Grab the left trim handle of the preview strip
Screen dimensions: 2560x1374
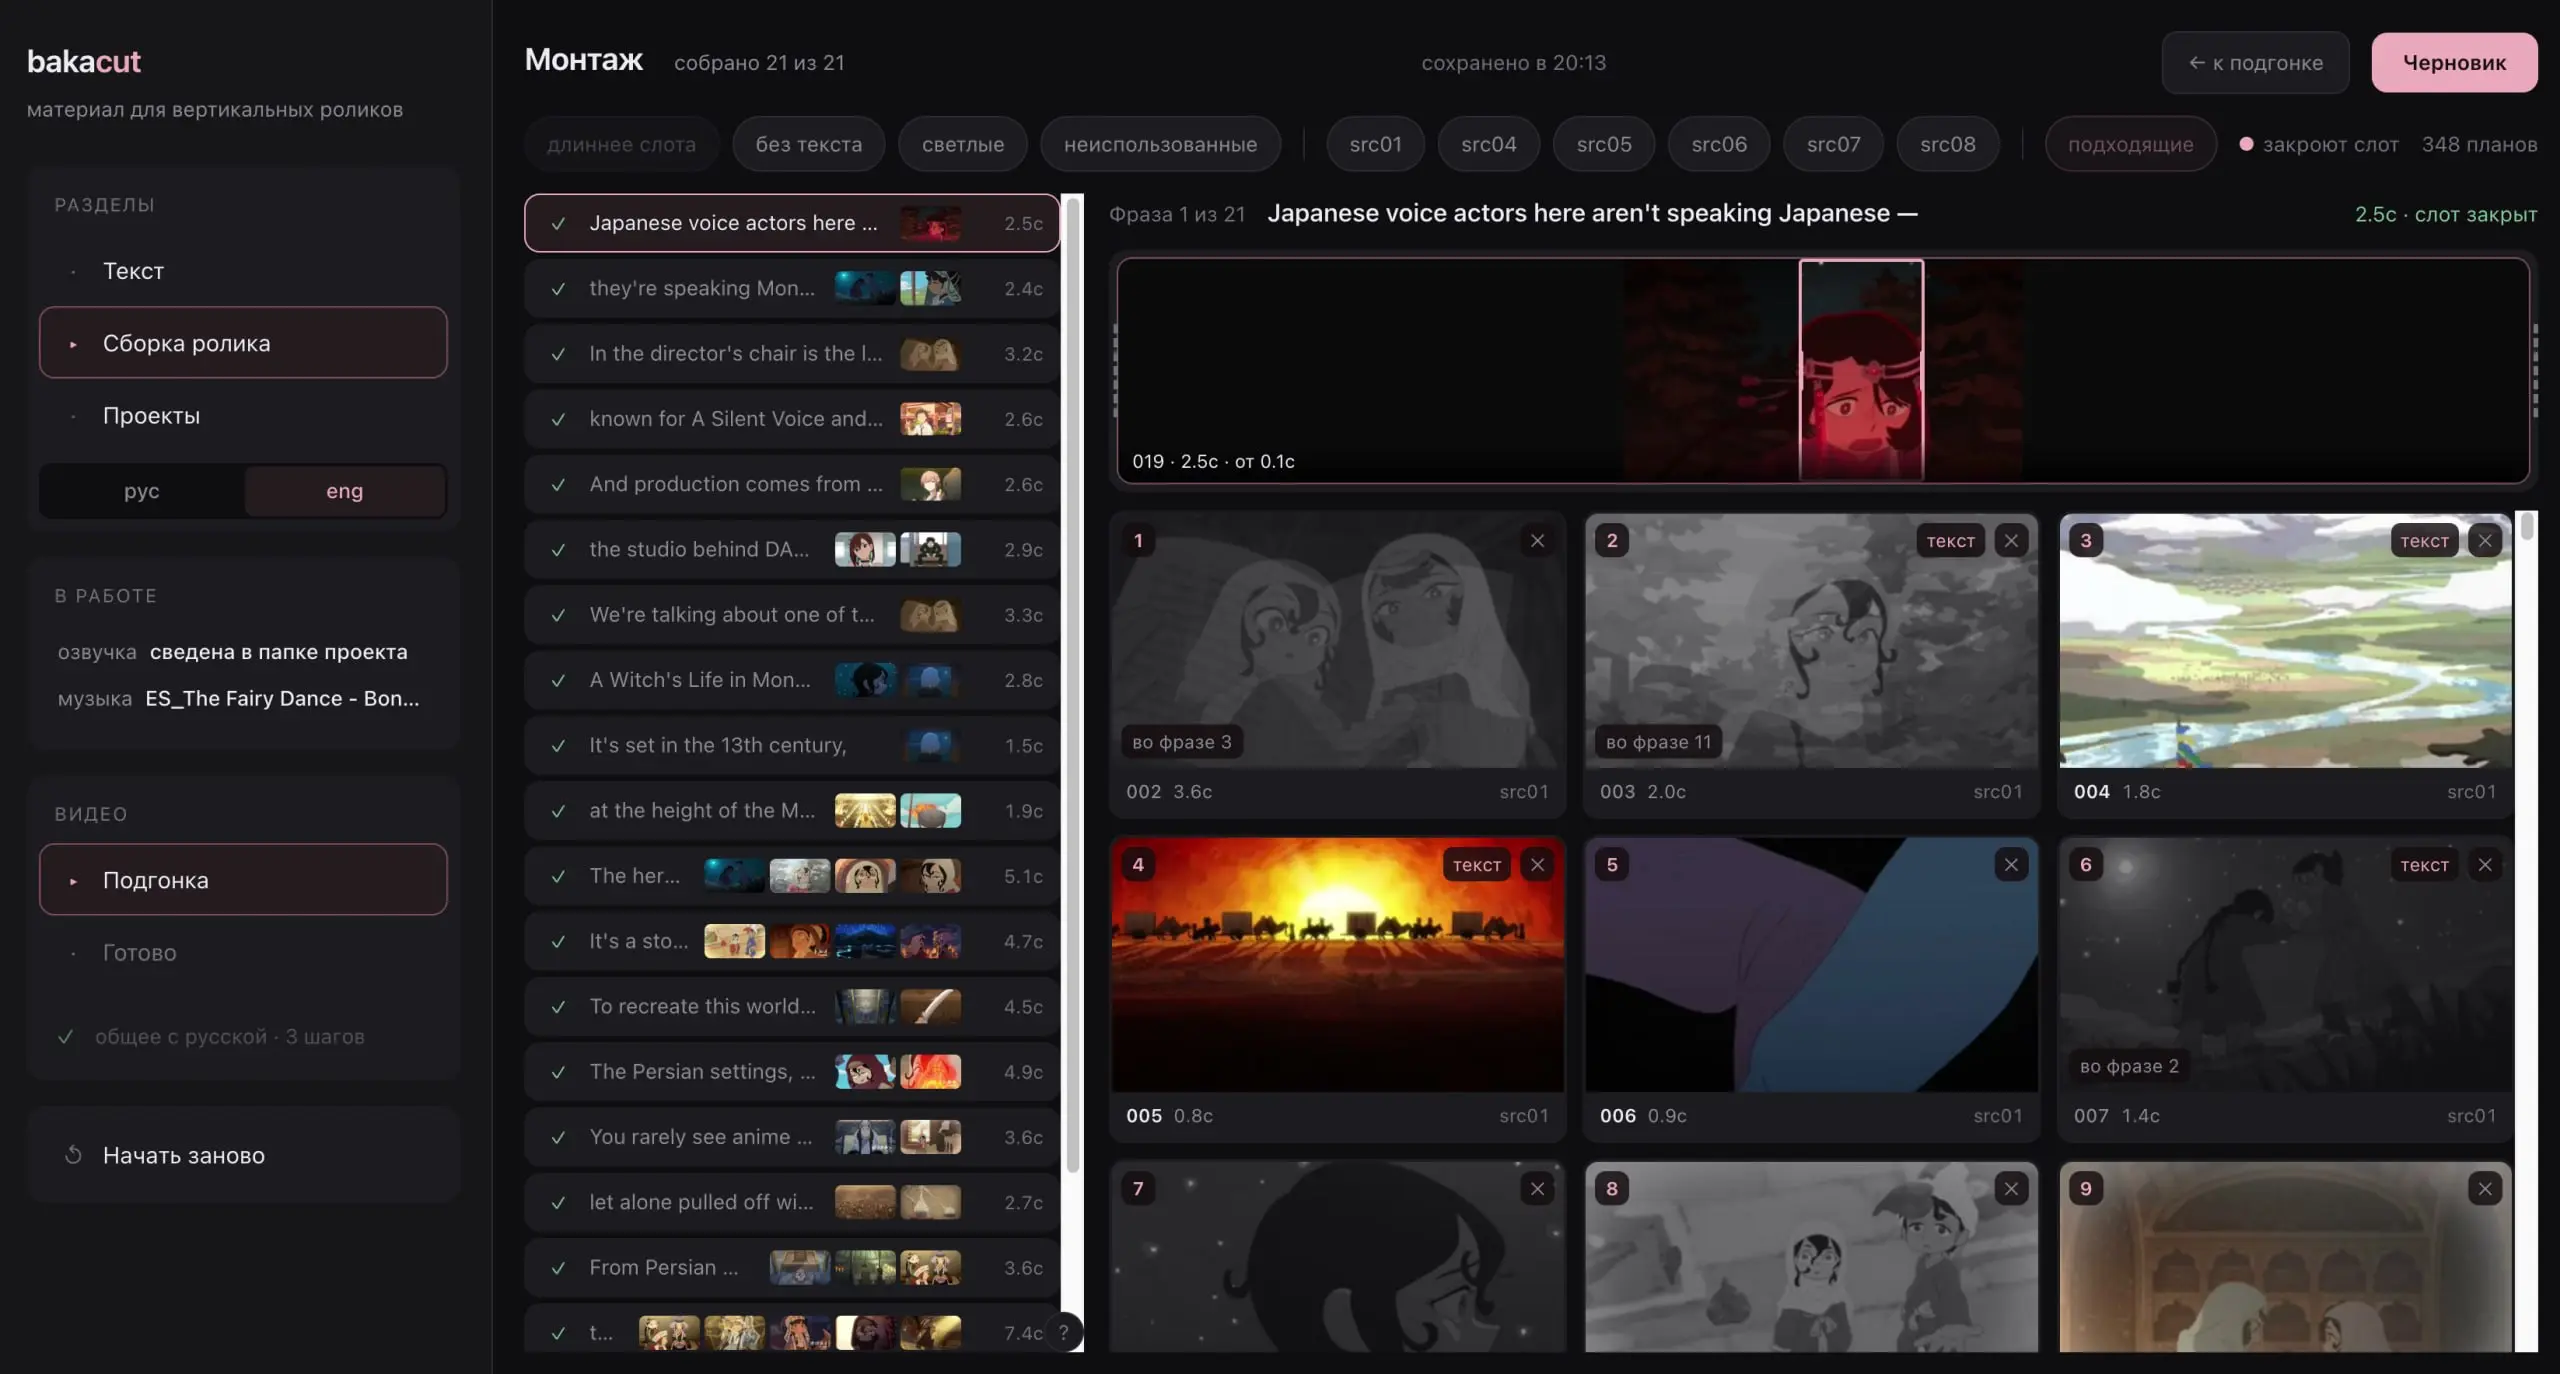(x=1115, y=370)
